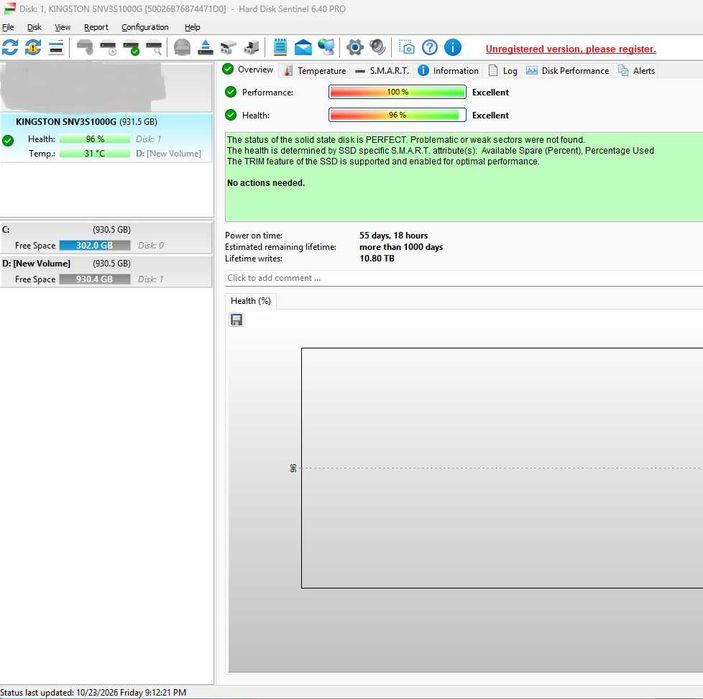Viewport: 703px width, 699px height.
Task: Open the View menu
Action: click(x=63, y=27)
